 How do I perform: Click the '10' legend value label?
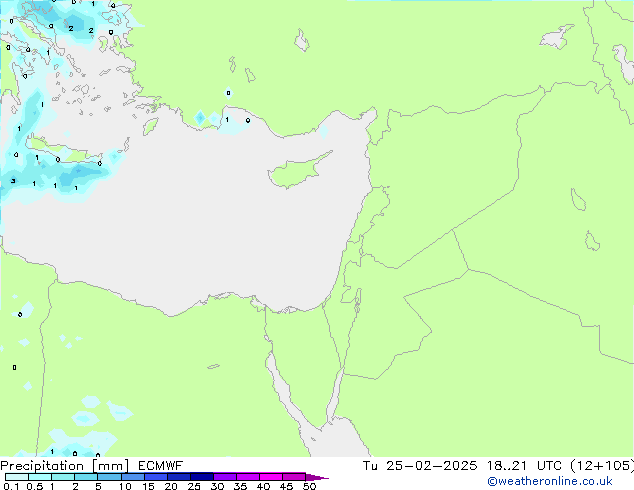[x=125, y=486]
